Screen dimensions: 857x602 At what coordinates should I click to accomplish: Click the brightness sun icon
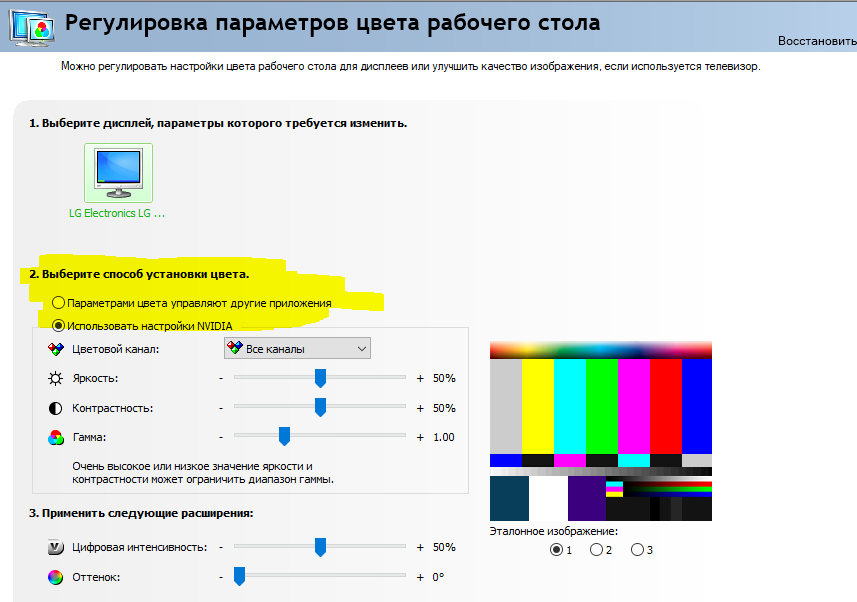point(56,378)
